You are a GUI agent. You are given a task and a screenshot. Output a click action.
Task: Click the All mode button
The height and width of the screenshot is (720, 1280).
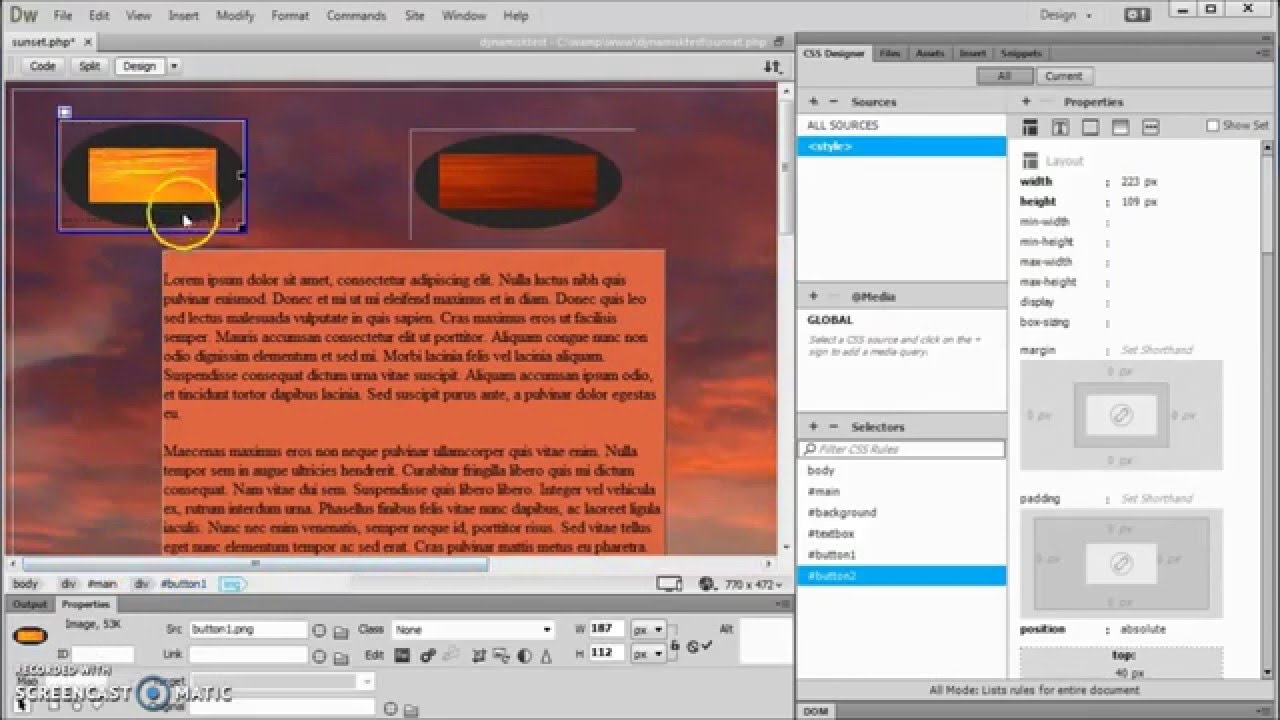(1004, 76)
